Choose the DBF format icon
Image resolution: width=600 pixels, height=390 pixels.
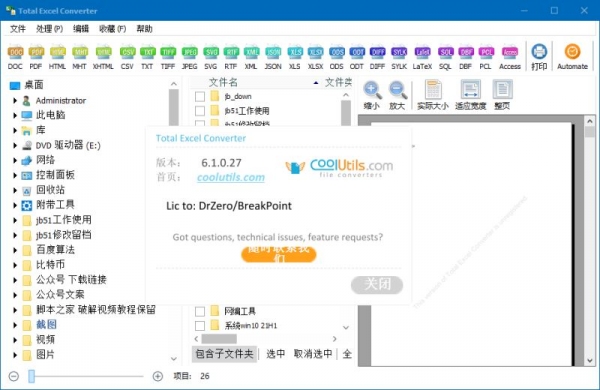click(x=466, y=57)
